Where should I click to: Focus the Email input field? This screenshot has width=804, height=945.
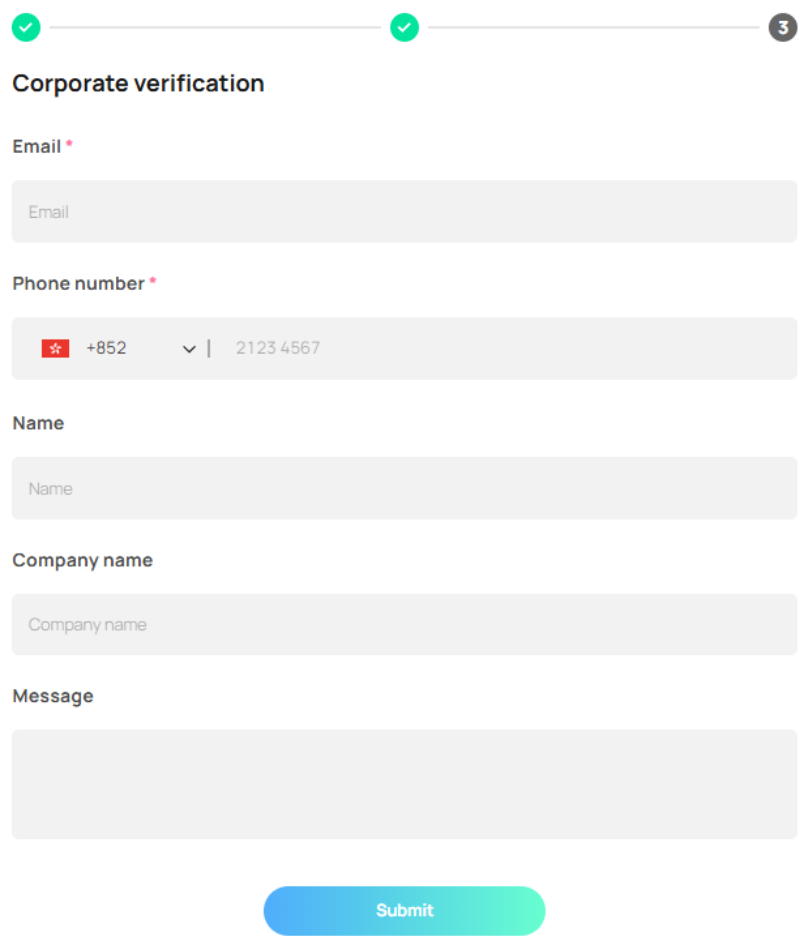click(404, 212)
